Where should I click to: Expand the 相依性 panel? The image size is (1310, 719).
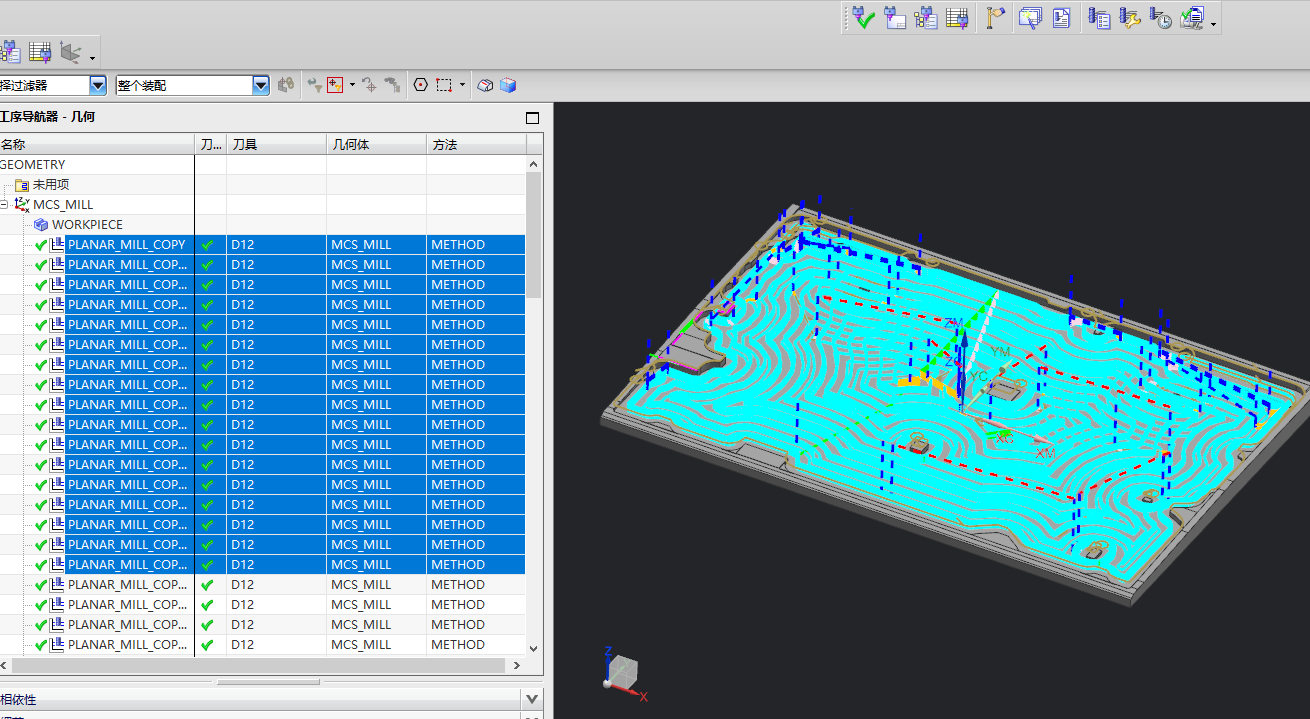[x=532, y=699]
